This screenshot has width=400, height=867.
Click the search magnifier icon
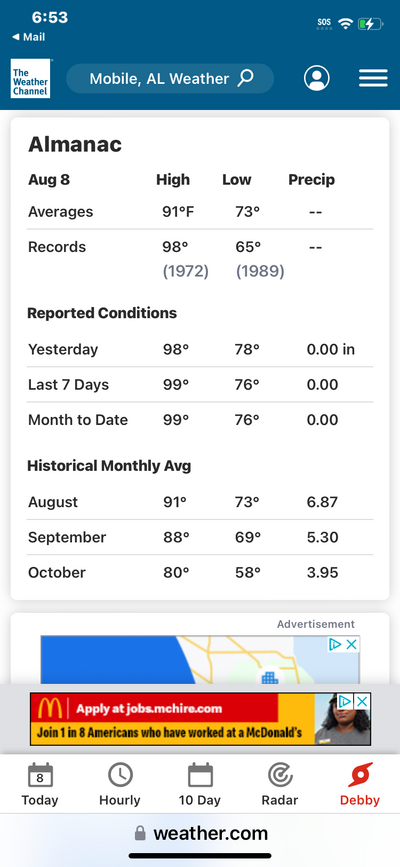coord(245,78)
